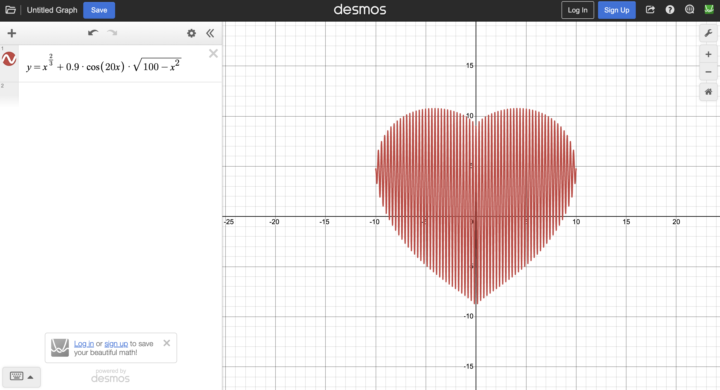Dismiss the save your math prompt
This screenshot has height=390, width=720.
[x=167, y=343]
